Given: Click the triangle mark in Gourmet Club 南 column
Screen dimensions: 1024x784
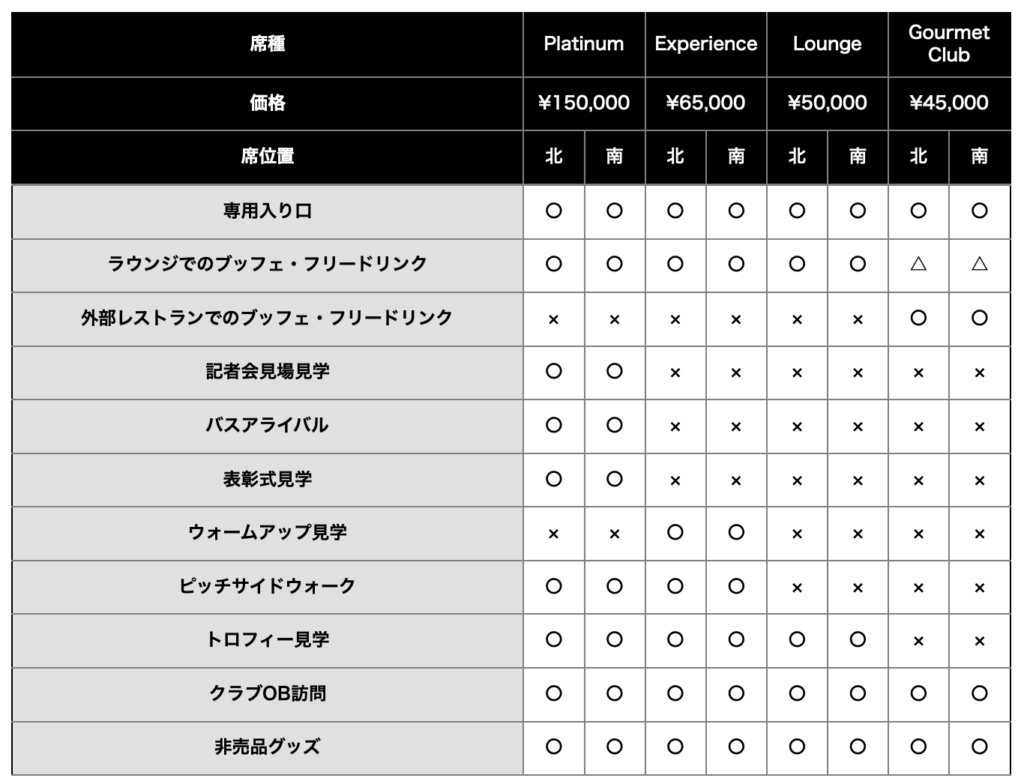Looking at the screenshot, I should [980, 264].
